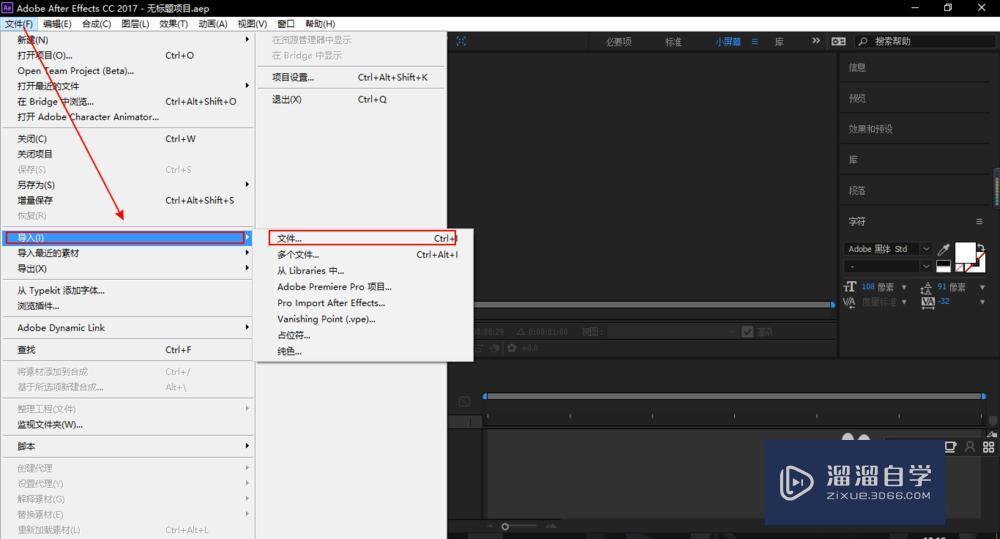
Task: Click the white fill color swatch
Action: [965, 253]
